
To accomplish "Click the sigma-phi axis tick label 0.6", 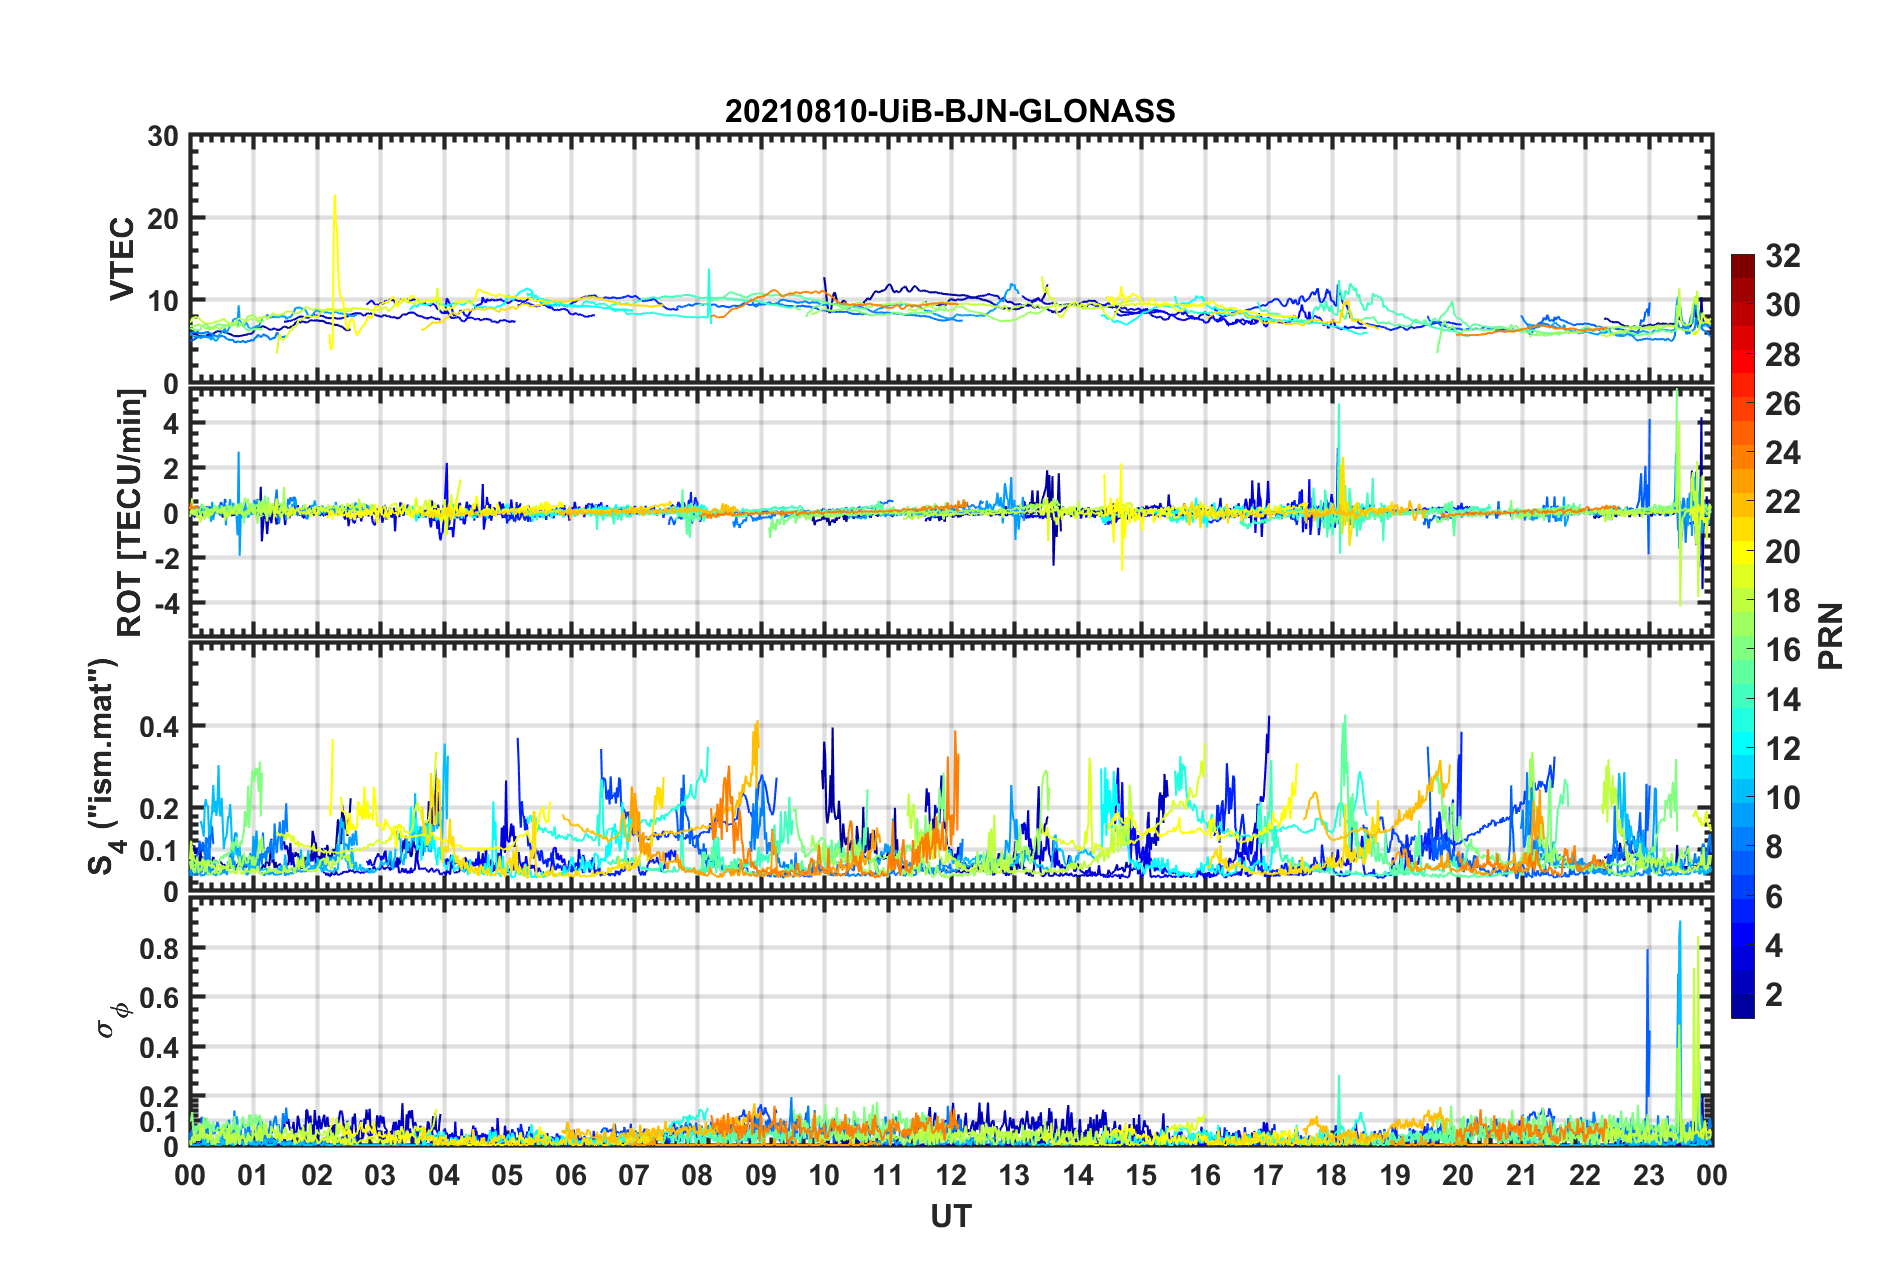I will click(159, 998).
